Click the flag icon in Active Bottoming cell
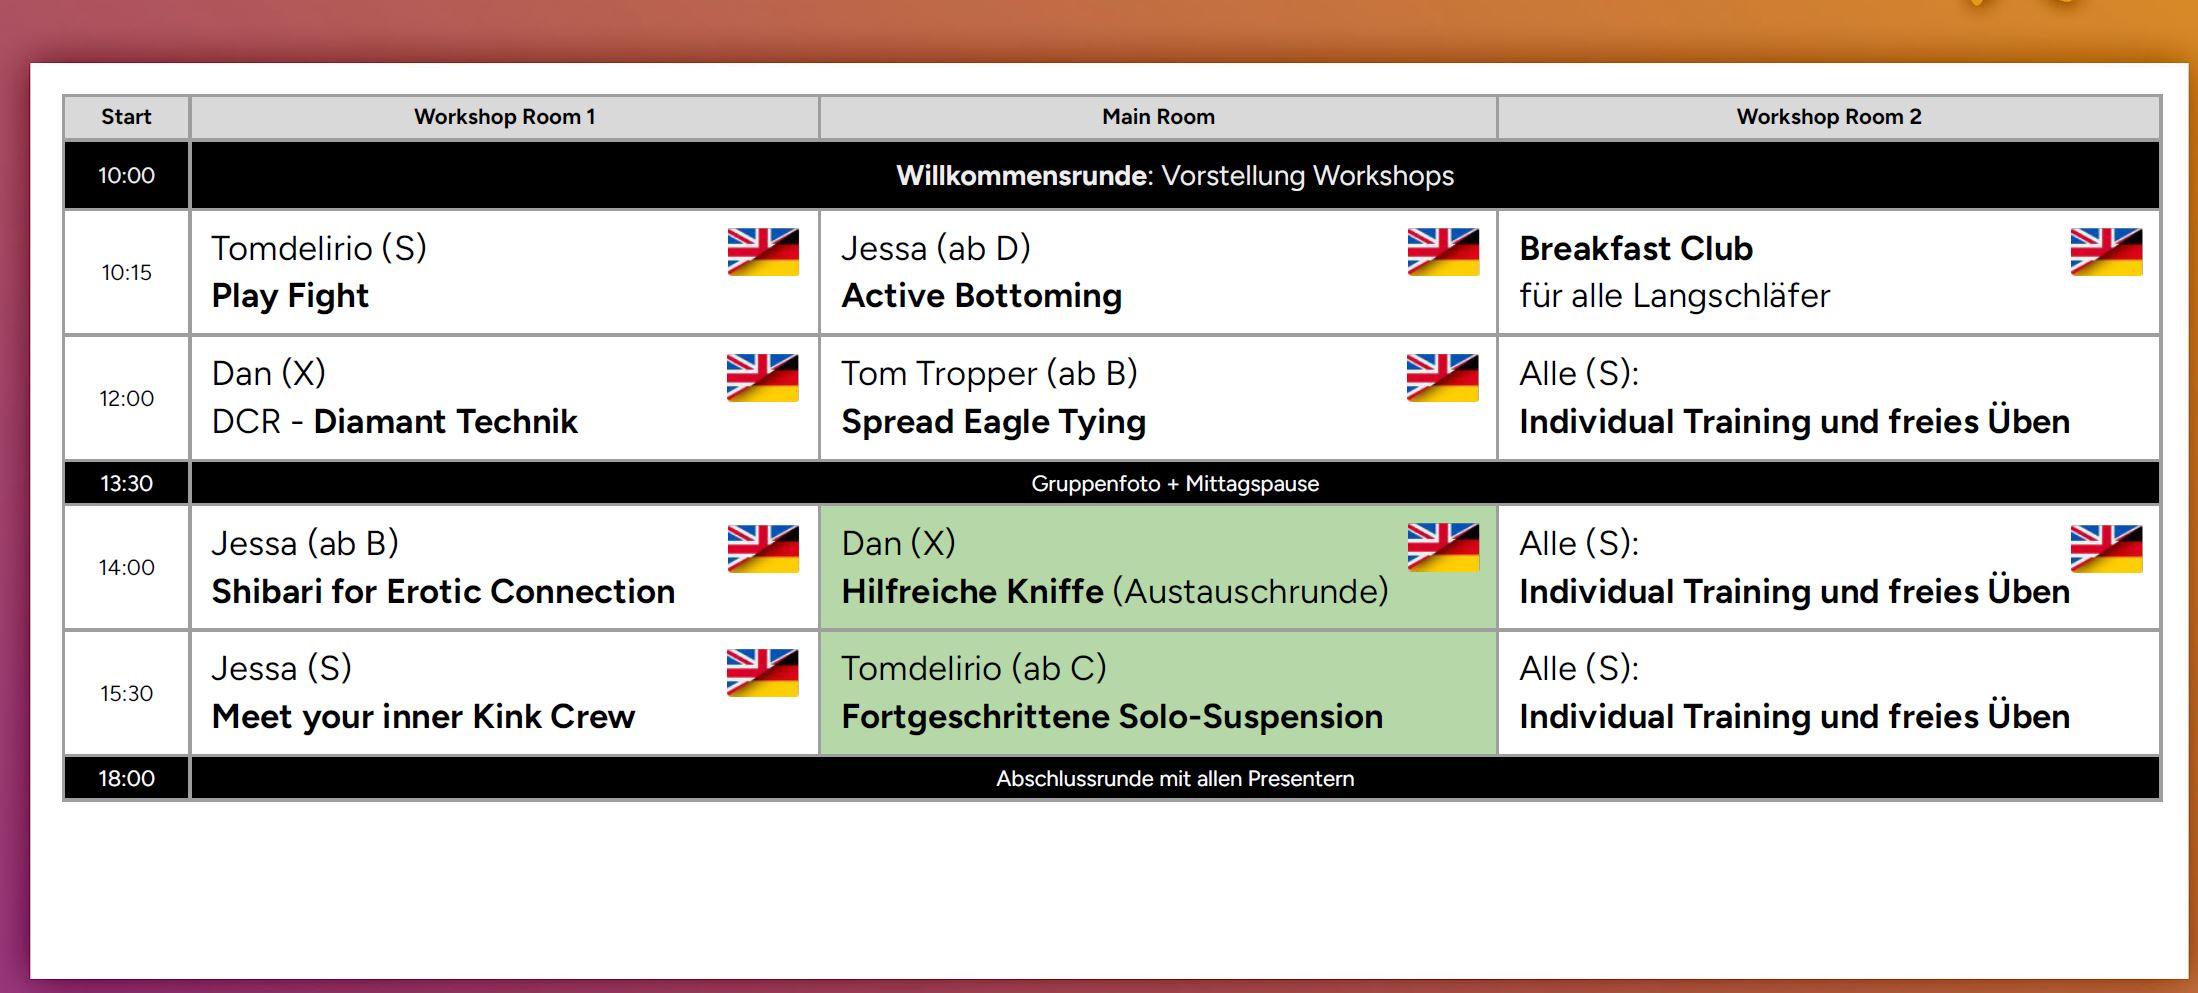 click(x=1443, y=251)
